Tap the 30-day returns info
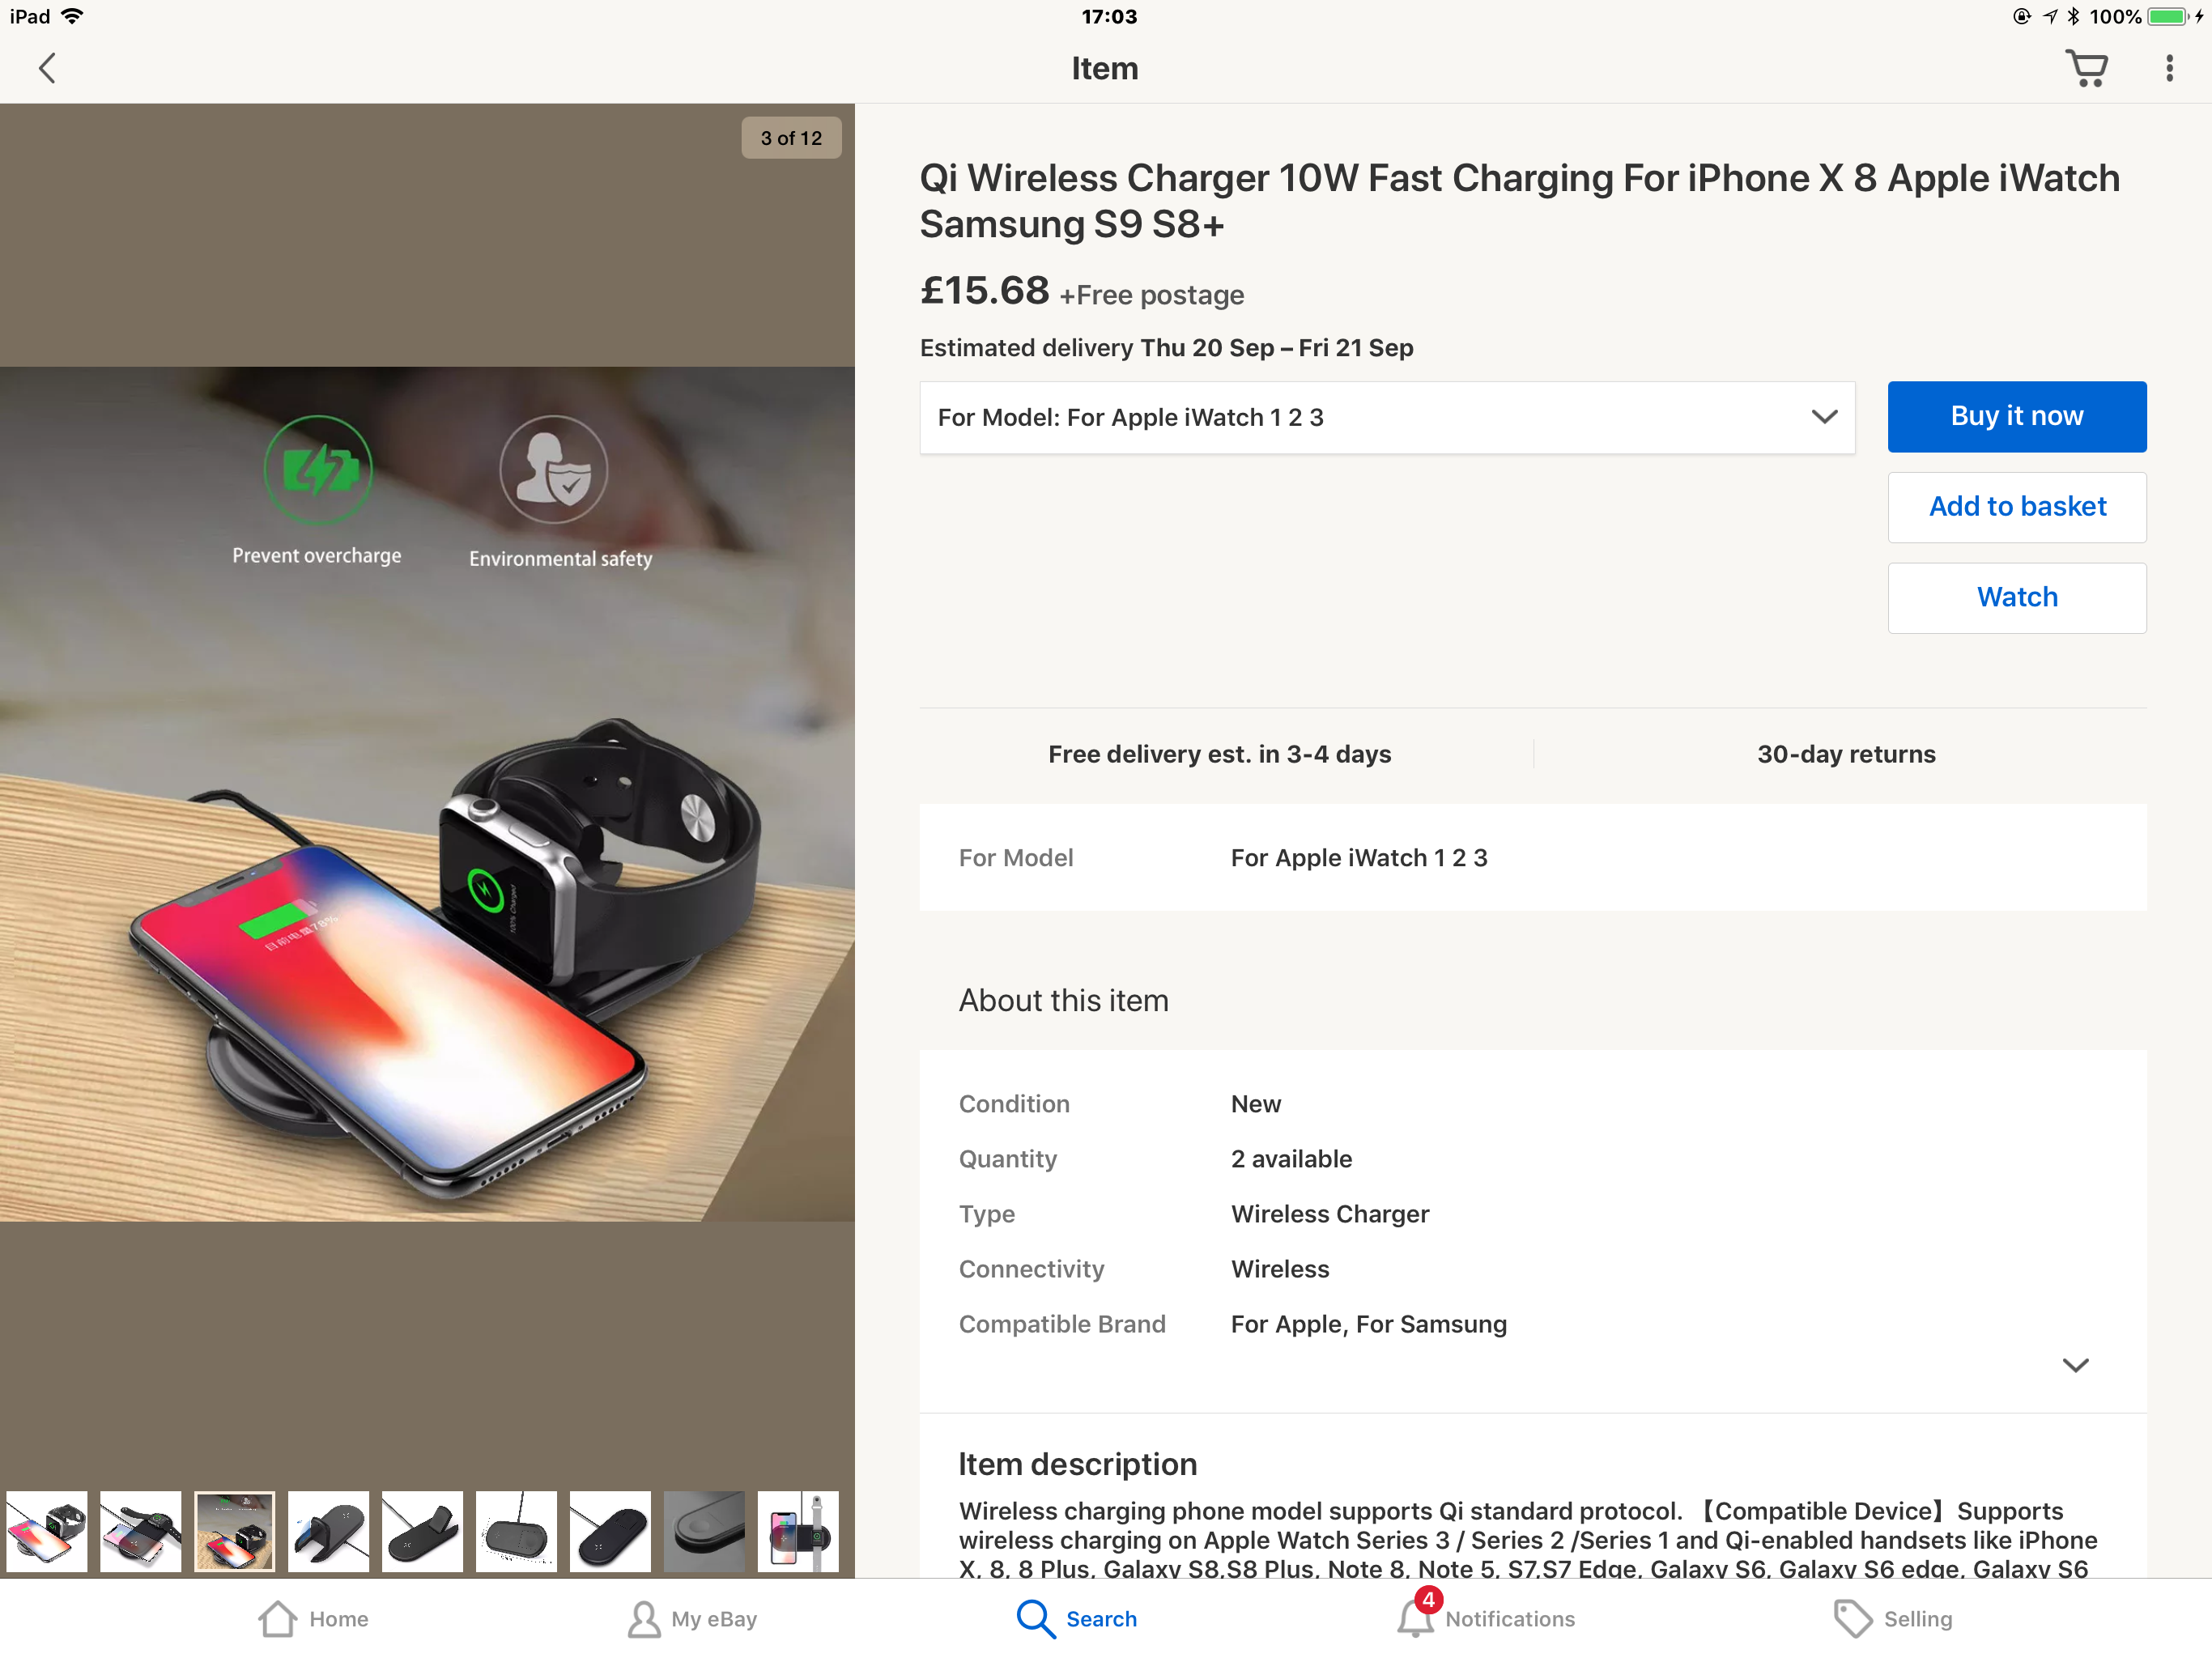Screen dimensions: 2212x1658 pos(1845,754)
